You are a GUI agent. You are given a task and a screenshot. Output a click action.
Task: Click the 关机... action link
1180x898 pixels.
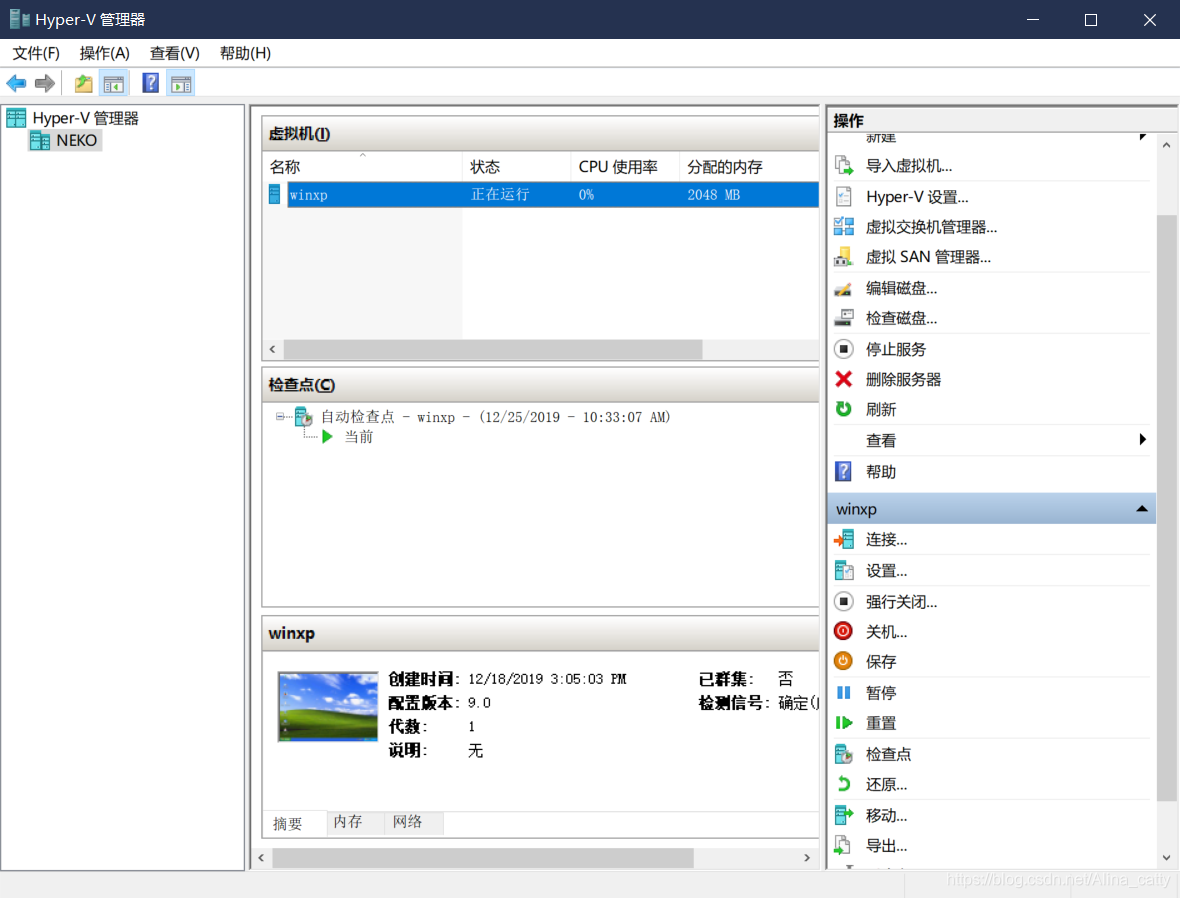click(x=887, y=632)
